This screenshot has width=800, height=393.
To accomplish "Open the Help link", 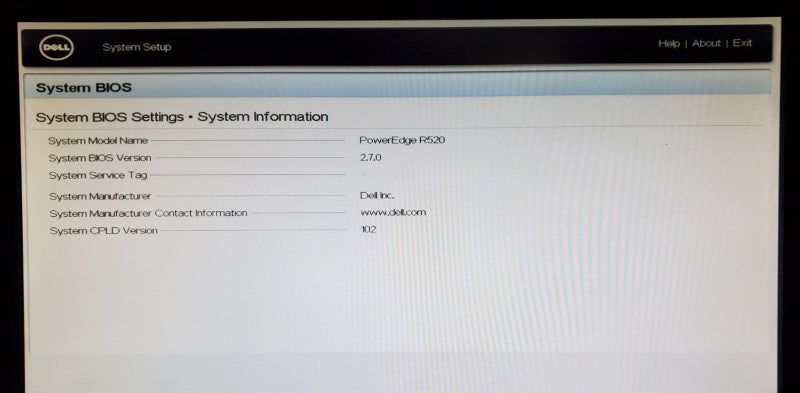I will click(669, 43).
